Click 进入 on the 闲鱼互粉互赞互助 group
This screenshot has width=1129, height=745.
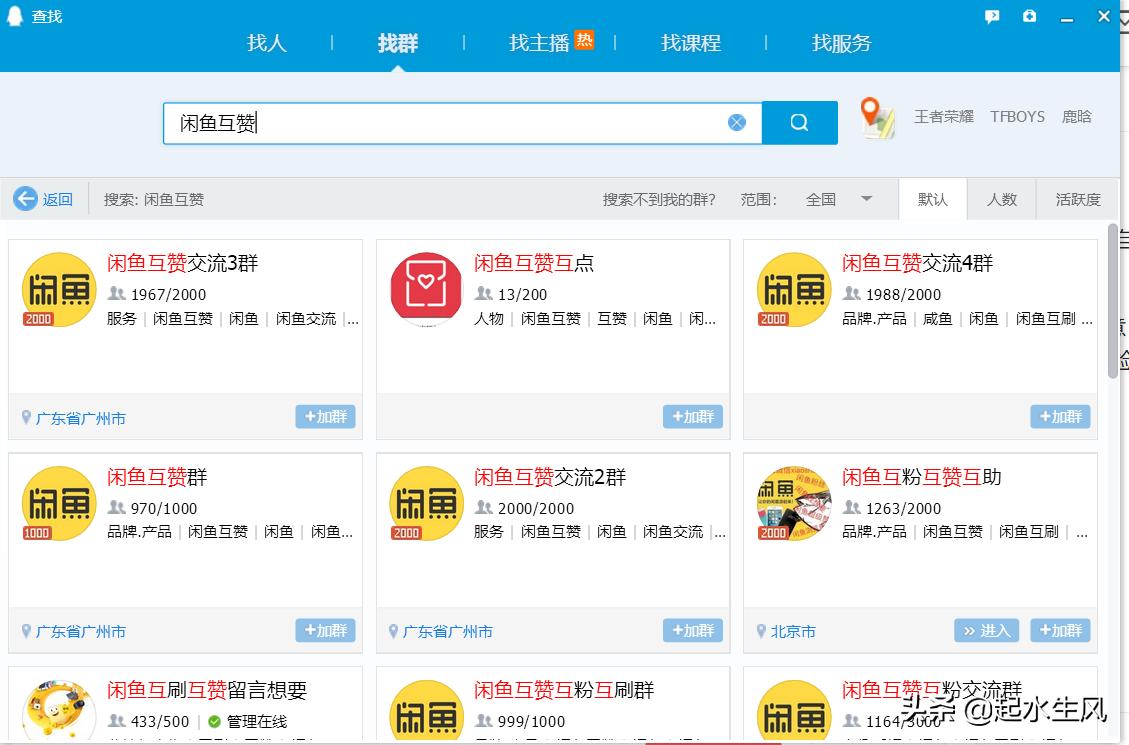click(986, 630)
